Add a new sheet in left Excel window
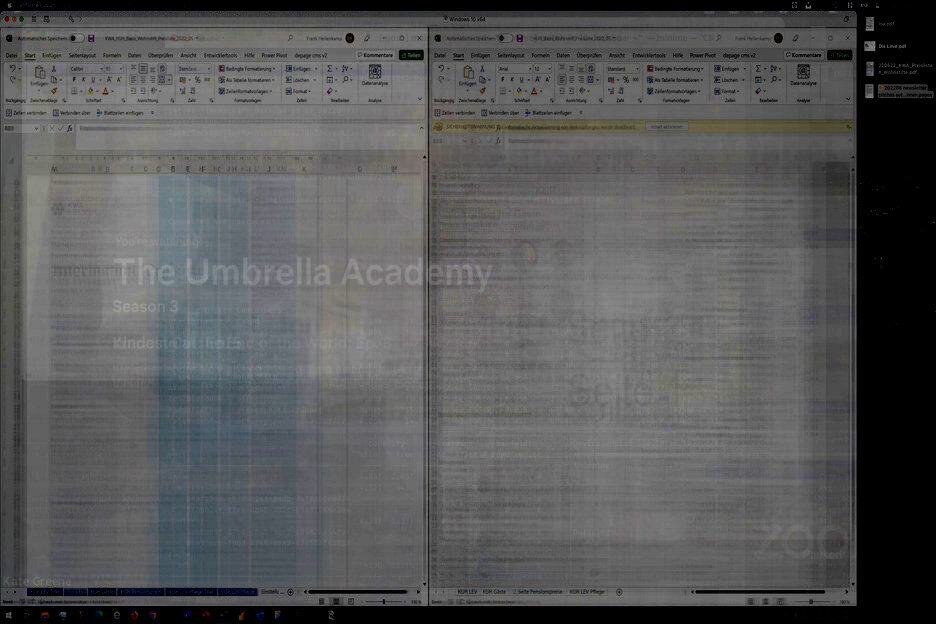Screen dimensions: 936x624 coord(291,592)
